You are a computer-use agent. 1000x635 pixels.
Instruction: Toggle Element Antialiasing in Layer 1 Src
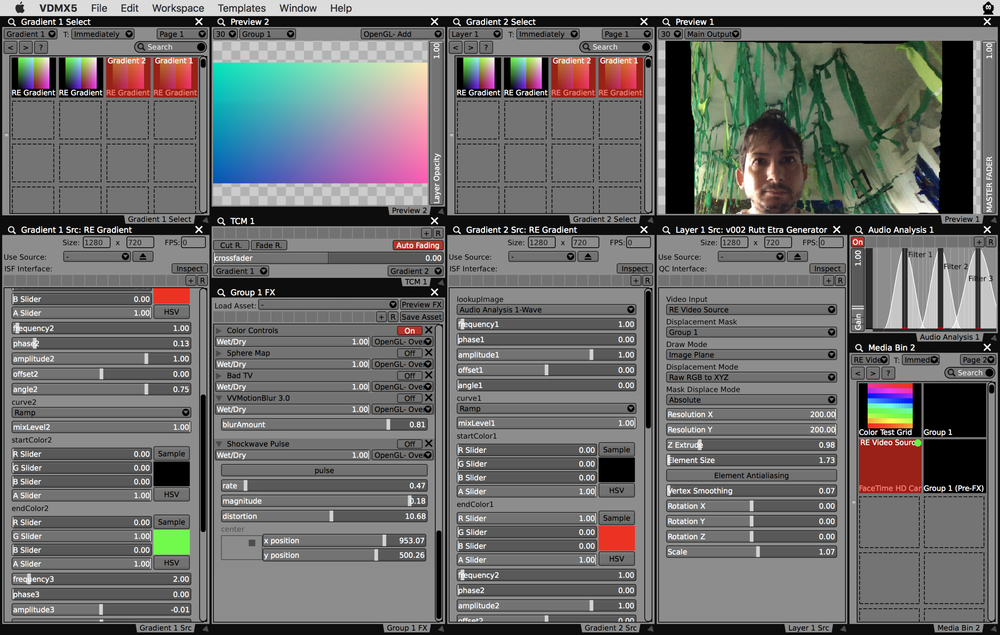pos(751,476)
